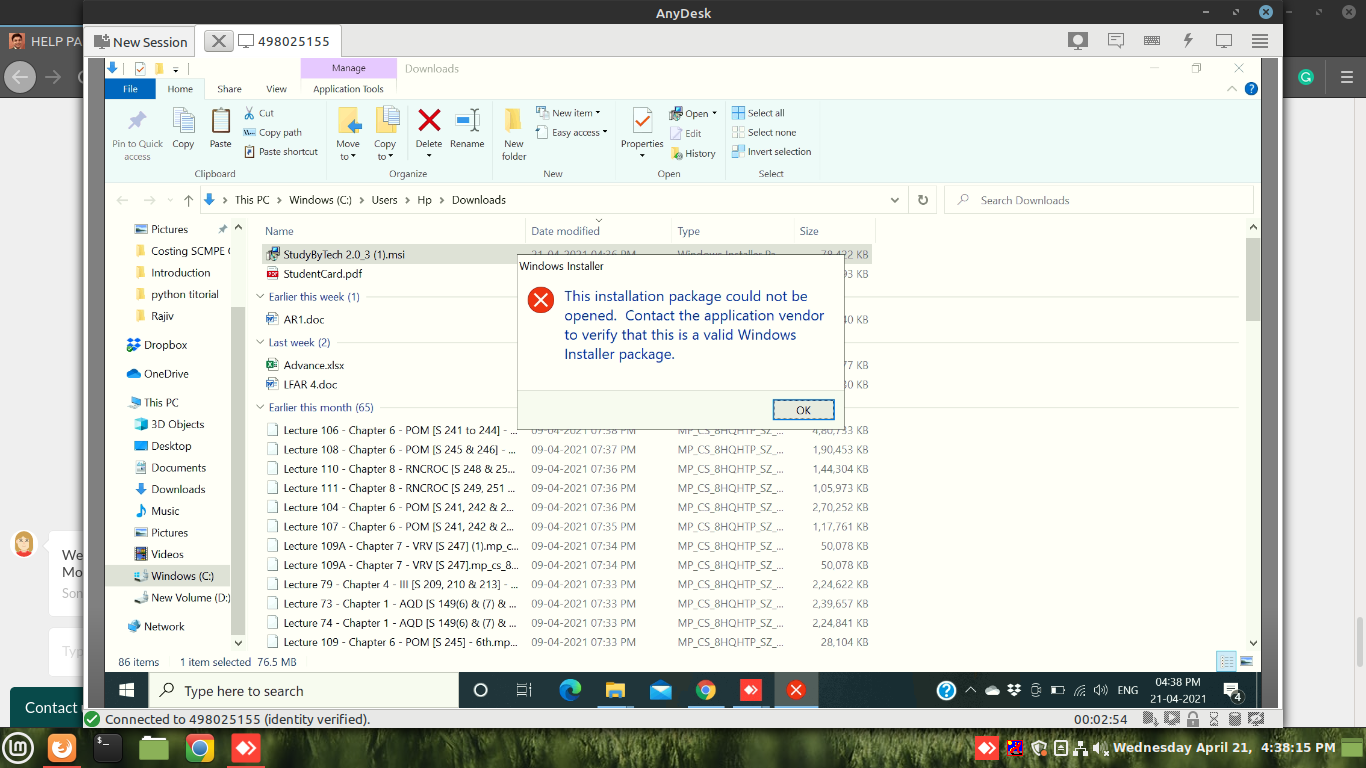Image resolution: width=1366 pixels, height=768 pixels.
Task: Click OK in the Windows Installer dialog
Action: pos(803,410)
